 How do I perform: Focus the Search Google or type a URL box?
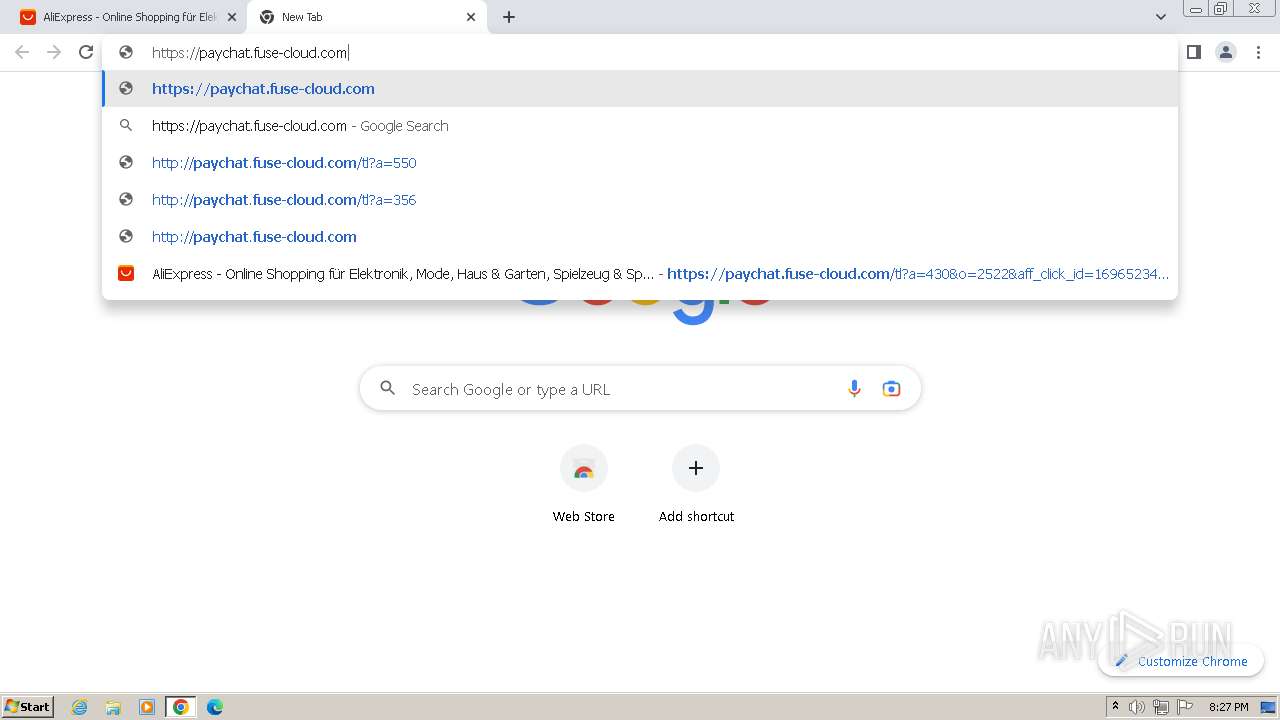click(x=640, y=389)
